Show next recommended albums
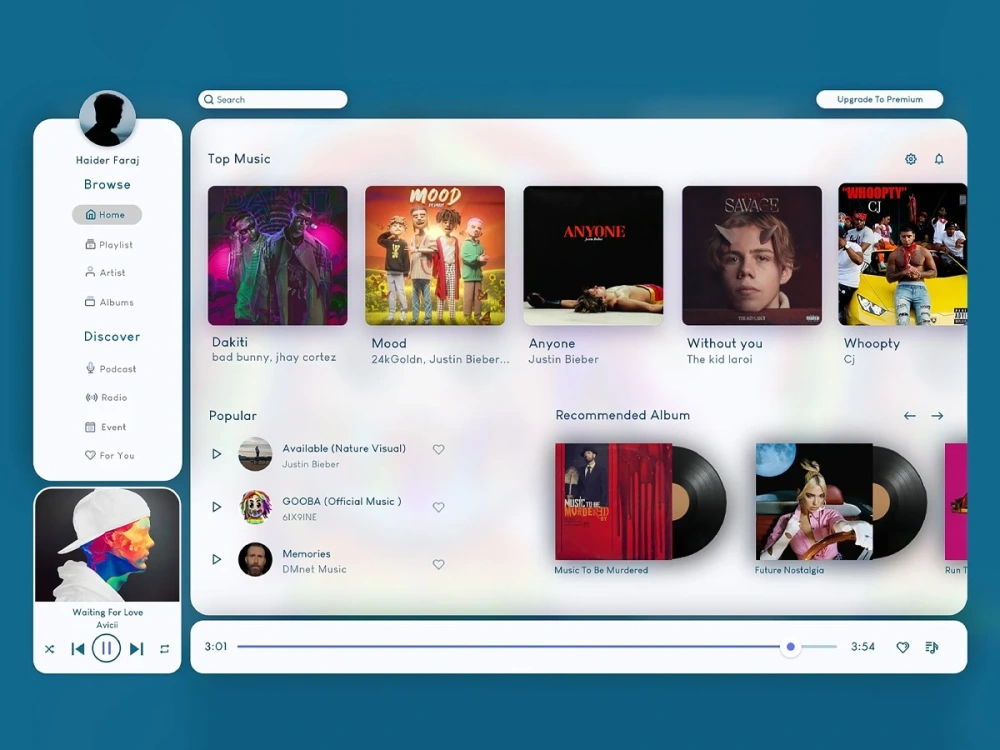 tap(937, 416)
